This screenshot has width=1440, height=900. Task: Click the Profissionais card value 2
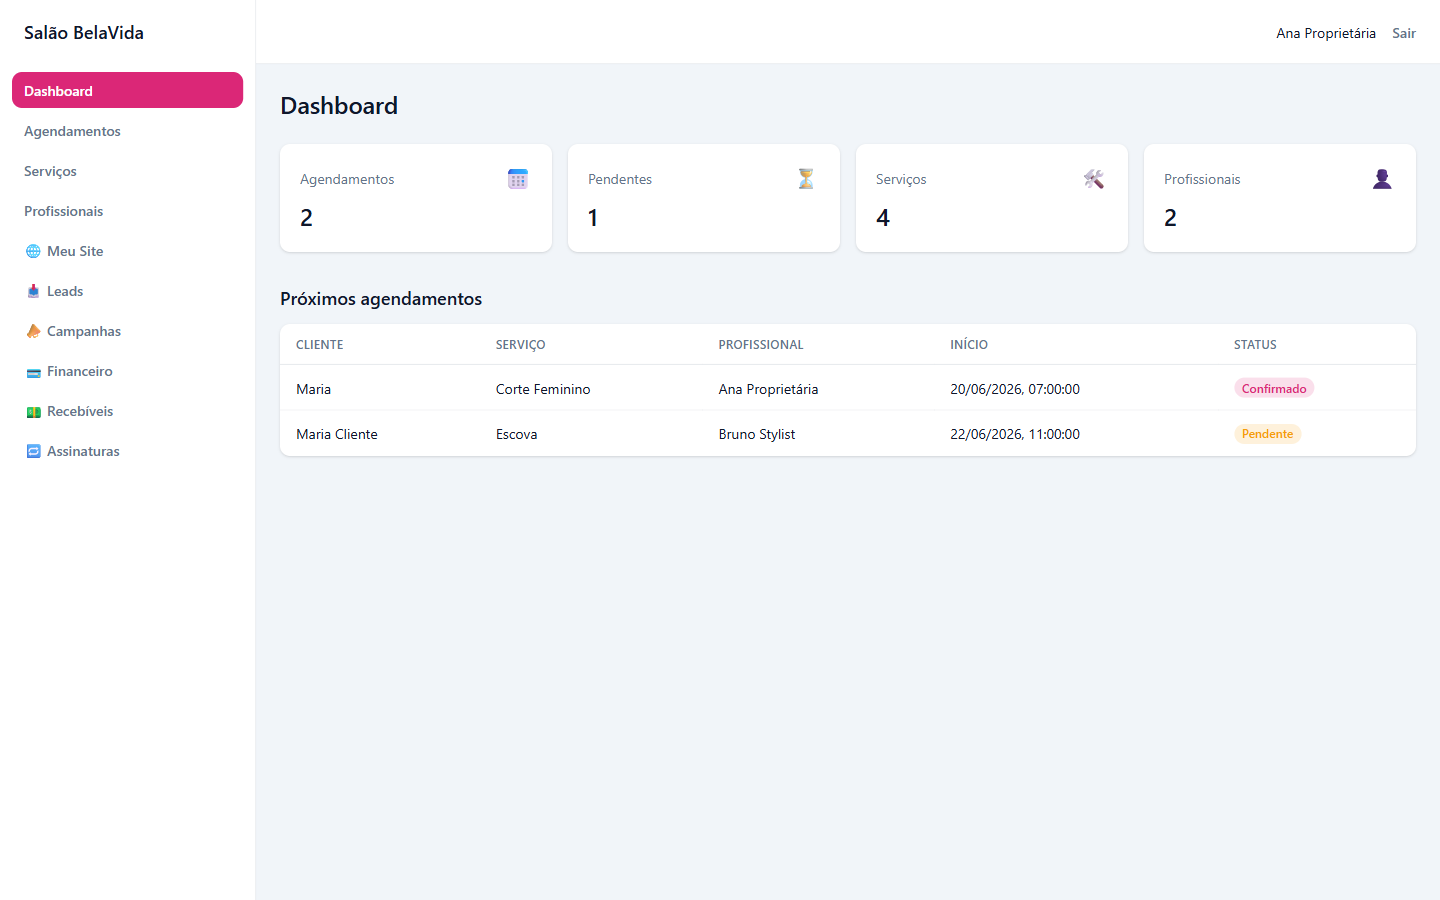[1170, 218]
